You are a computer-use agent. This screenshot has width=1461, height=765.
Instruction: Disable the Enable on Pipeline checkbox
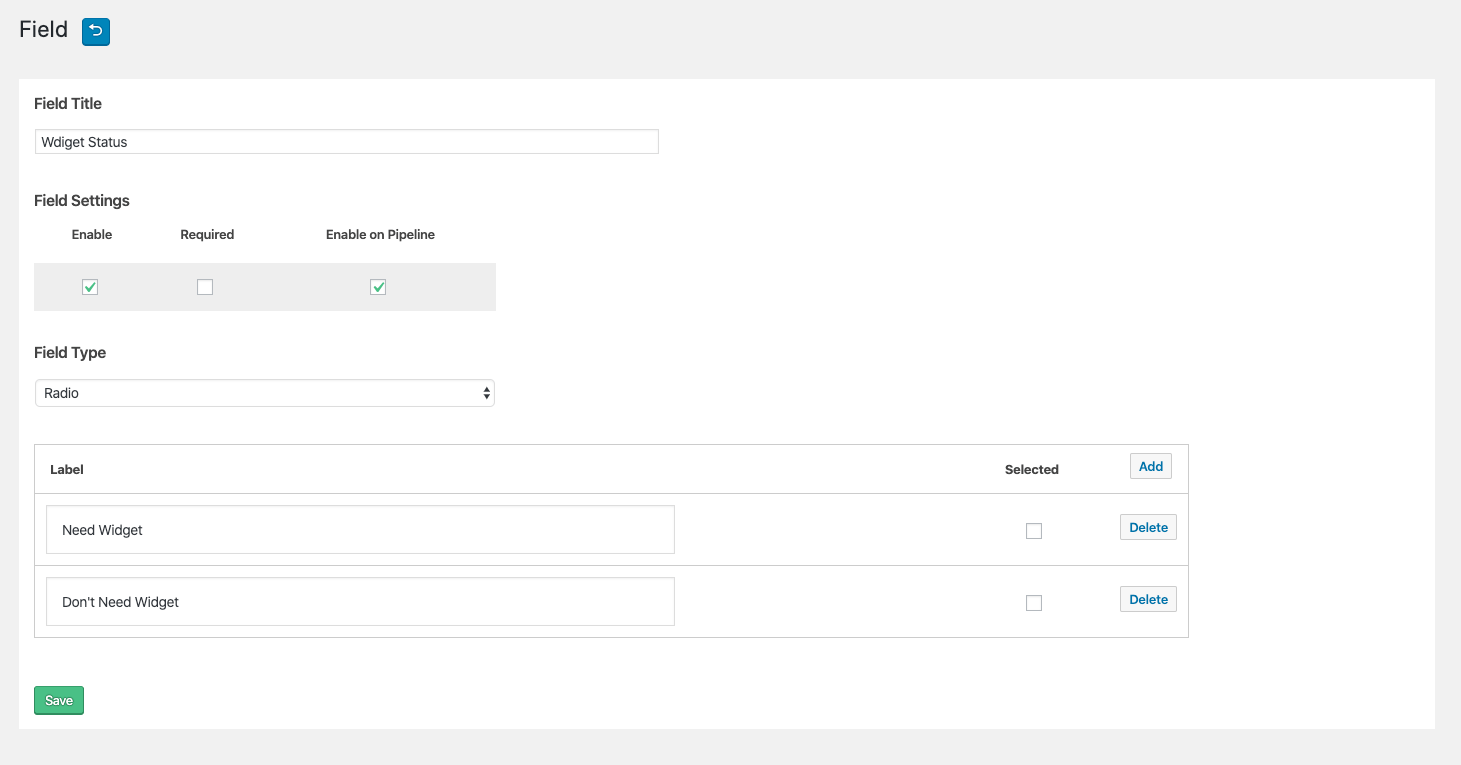378,287
